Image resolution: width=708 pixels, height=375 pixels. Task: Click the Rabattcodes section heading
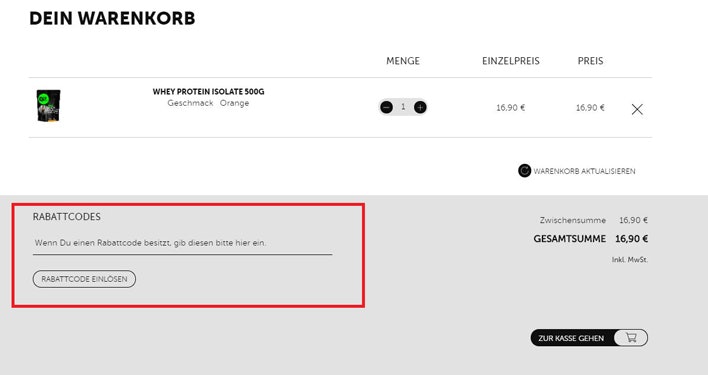67,217
